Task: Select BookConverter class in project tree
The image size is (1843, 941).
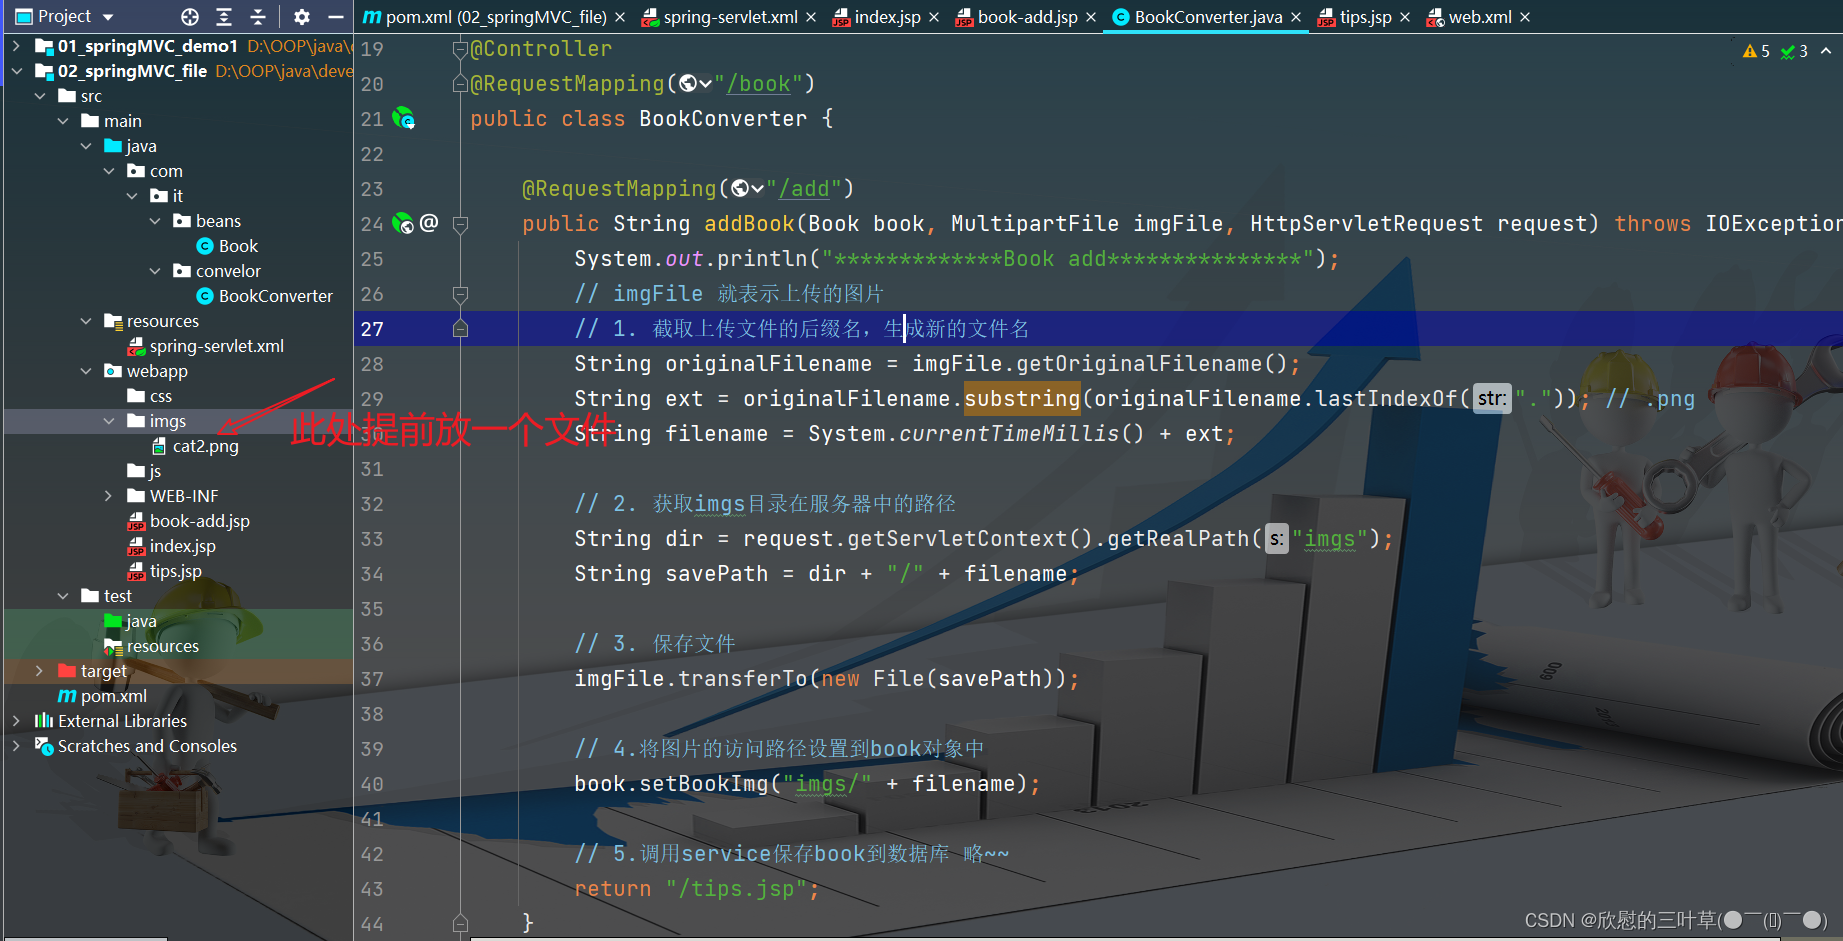Action: (265, 296)
